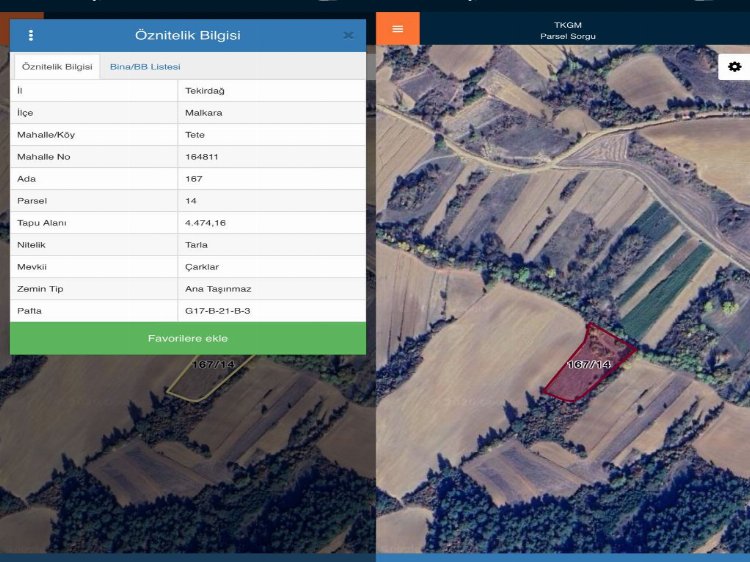
Task: Open map settings gear icon
Action: pos(734,67)
